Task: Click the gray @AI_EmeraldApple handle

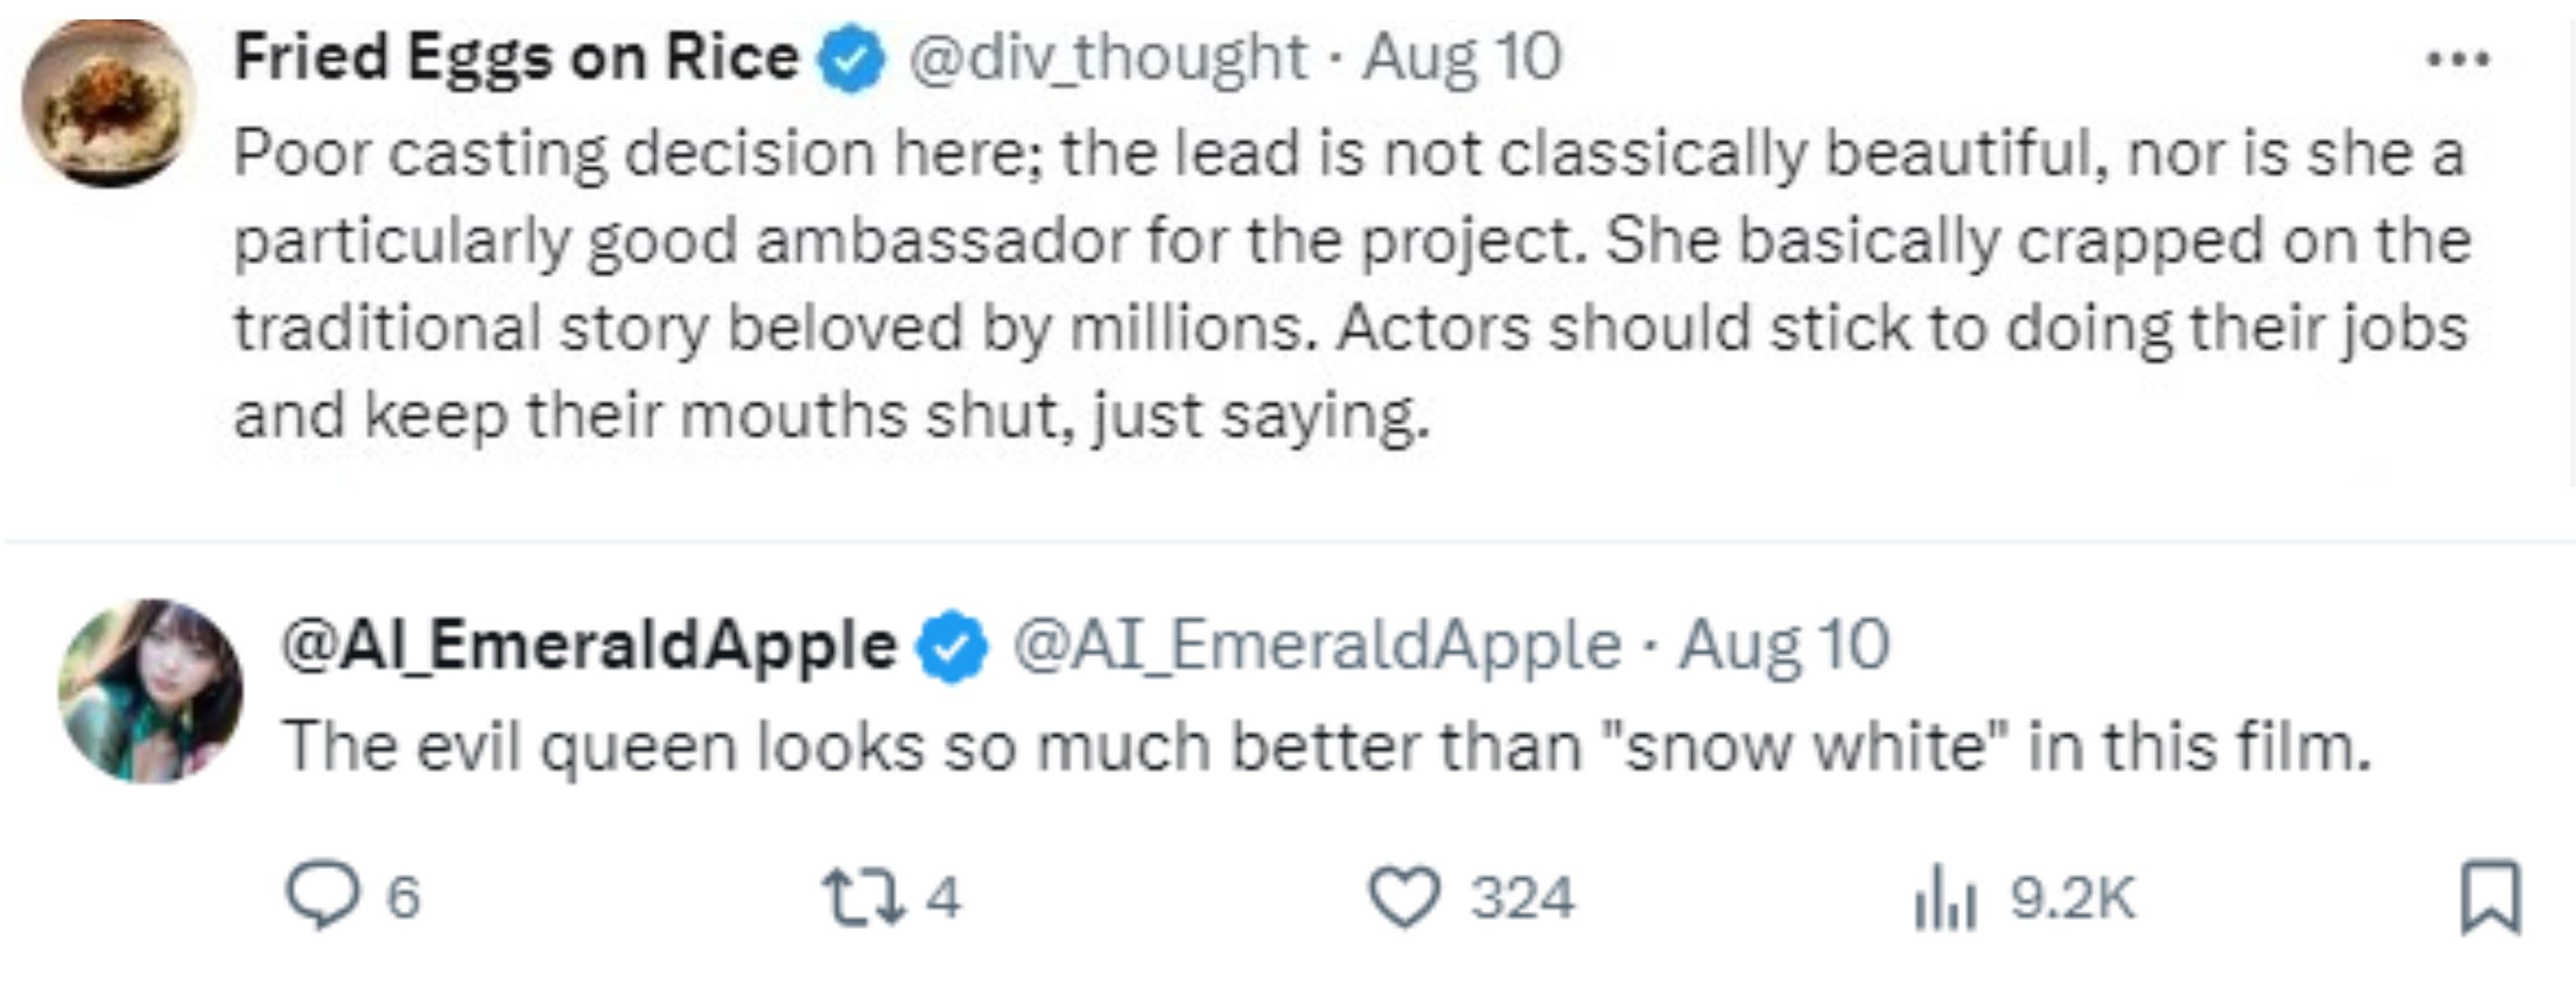Action: 1316,645
